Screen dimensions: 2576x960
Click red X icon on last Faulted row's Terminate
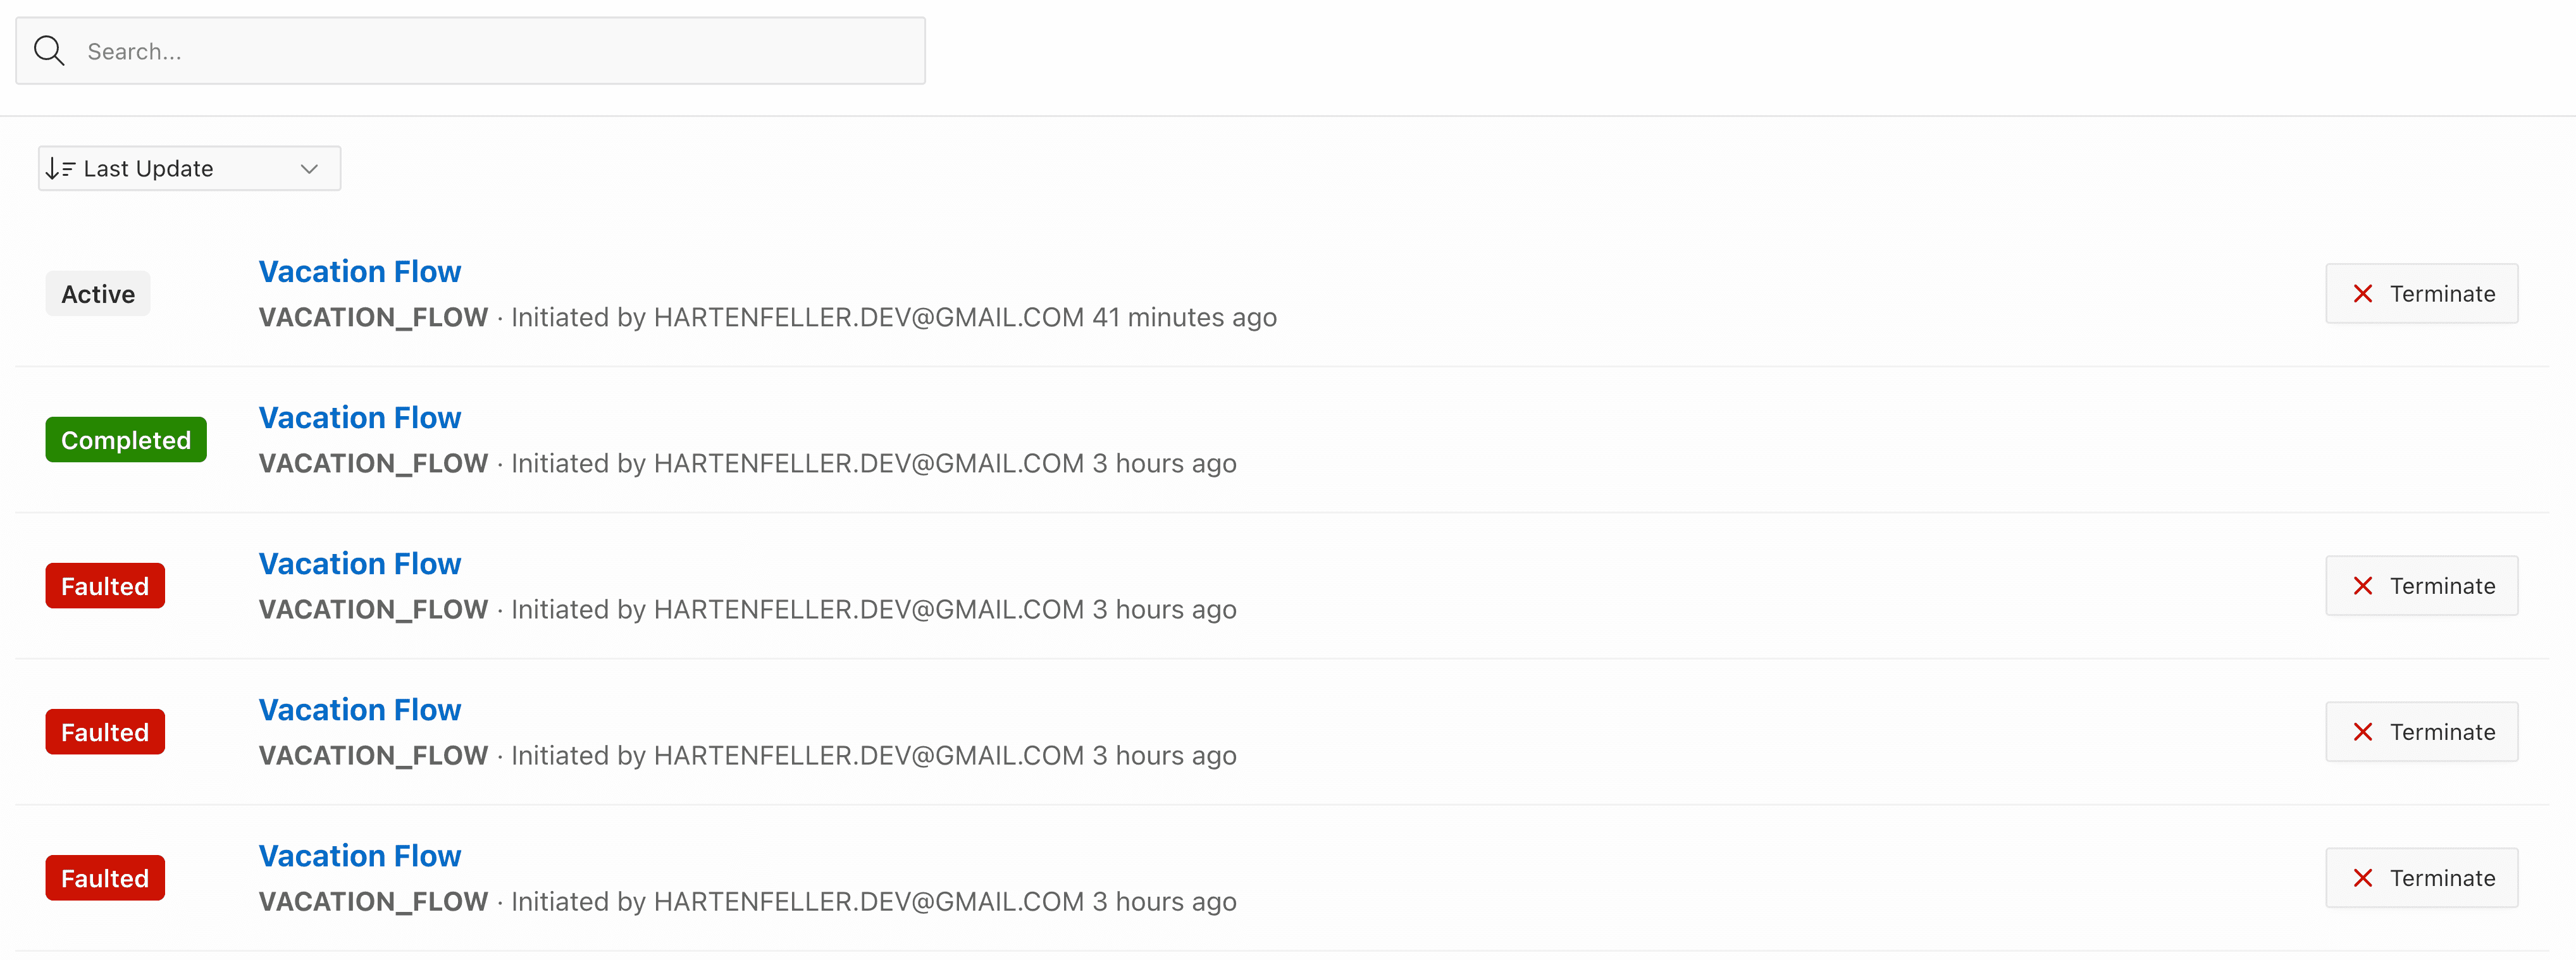[x=2363, y=877]
